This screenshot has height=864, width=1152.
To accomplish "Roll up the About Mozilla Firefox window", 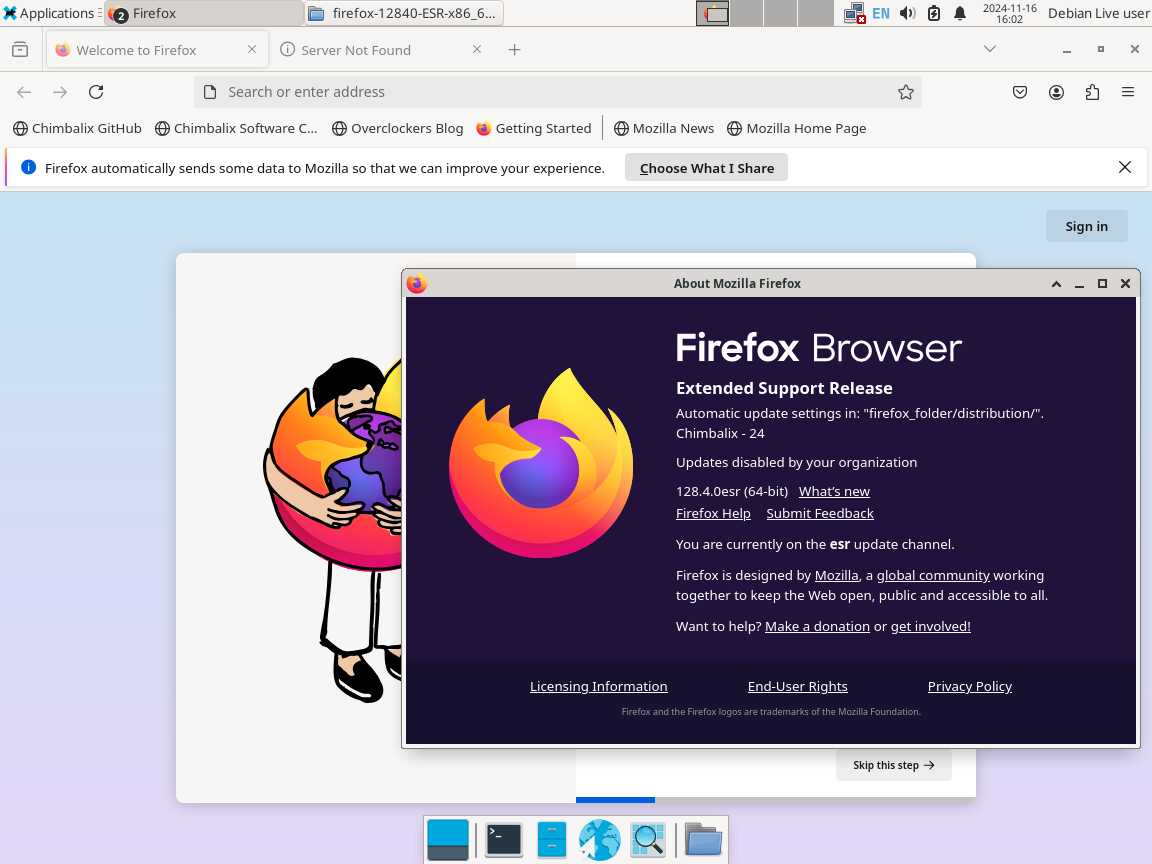I will tap(1056, 284).
